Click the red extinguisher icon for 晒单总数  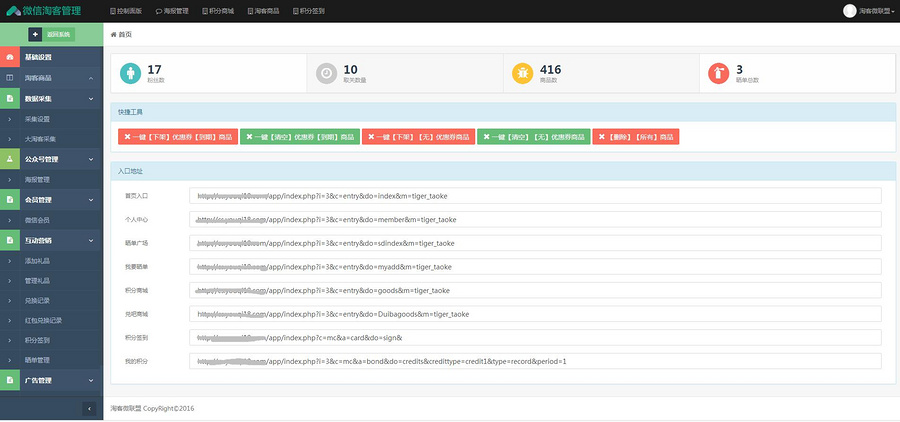click(719, 73)
